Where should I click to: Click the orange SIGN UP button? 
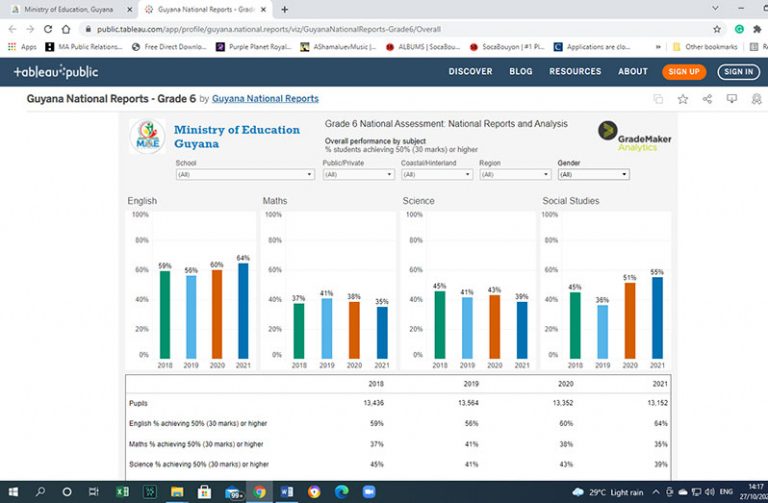tap(684, 72)
